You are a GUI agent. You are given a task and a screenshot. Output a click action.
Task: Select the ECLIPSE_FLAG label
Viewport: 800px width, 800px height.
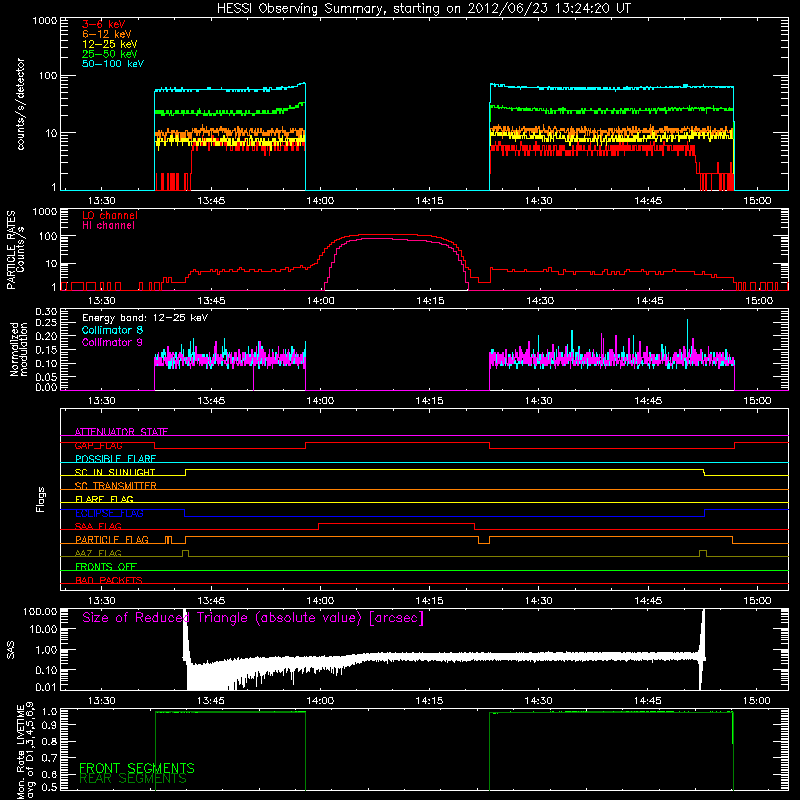pos(109,513)
